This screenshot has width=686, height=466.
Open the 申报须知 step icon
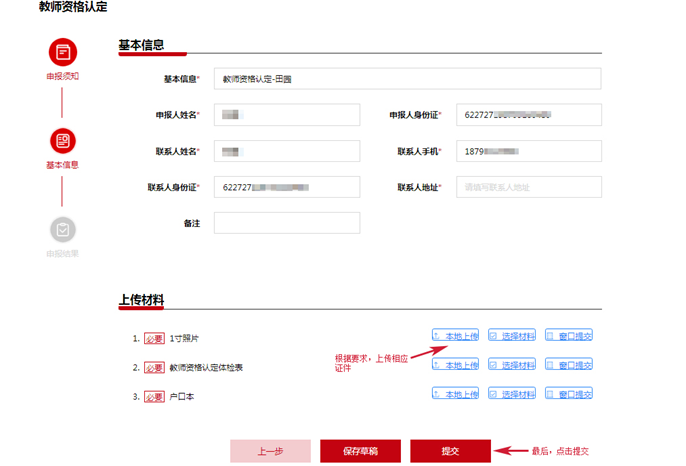pos(63,52)
